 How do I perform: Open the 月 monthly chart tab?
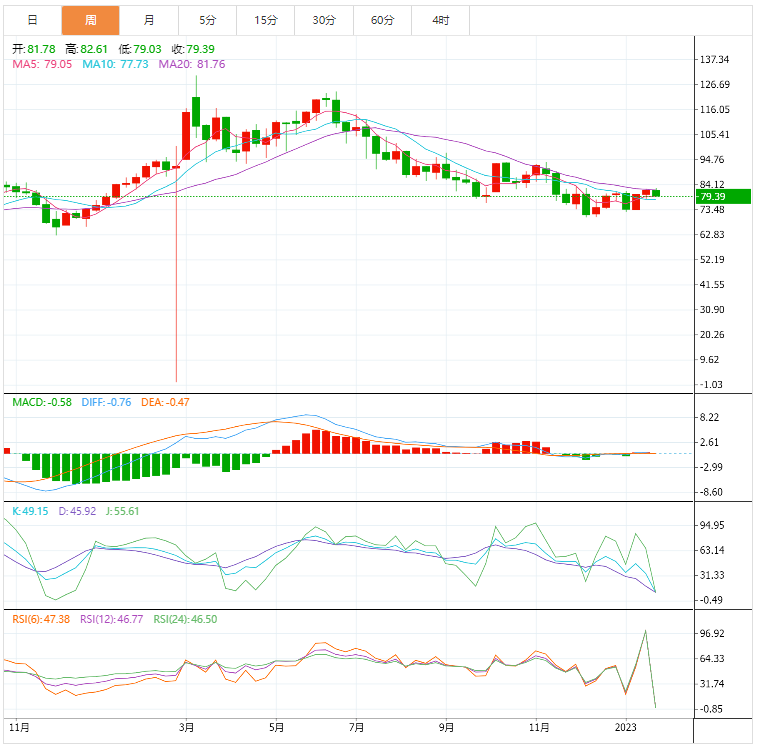148,20
